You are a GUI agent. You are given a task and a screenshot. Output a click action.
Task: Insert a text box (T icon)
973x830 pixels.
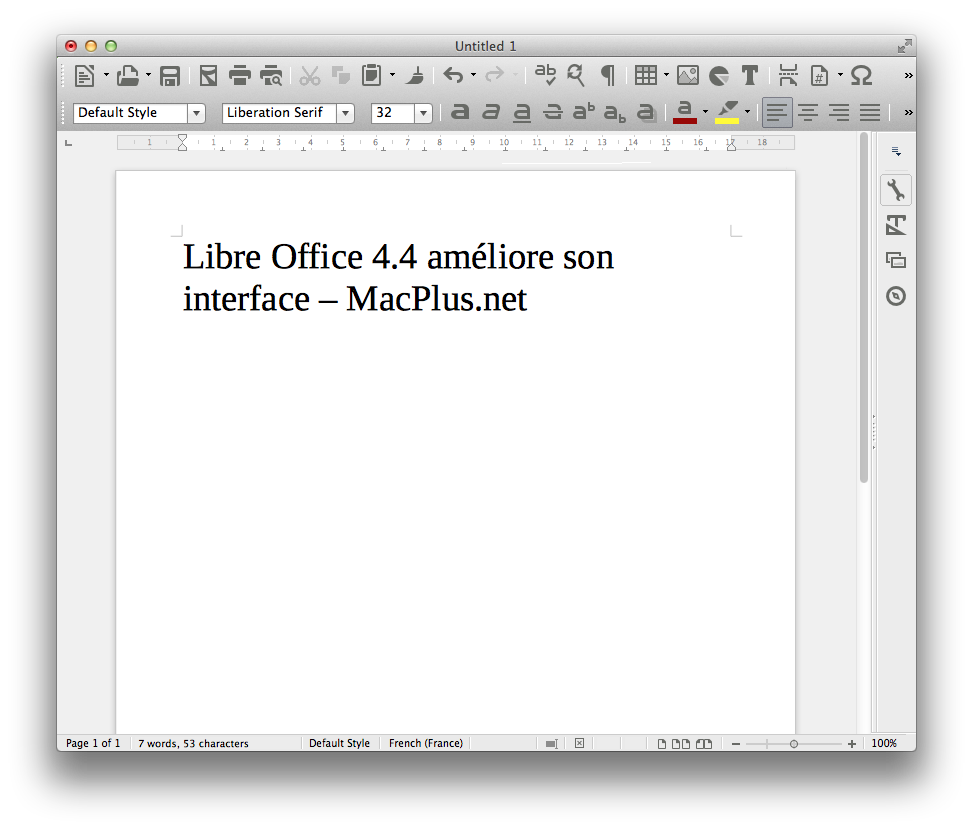750,76
